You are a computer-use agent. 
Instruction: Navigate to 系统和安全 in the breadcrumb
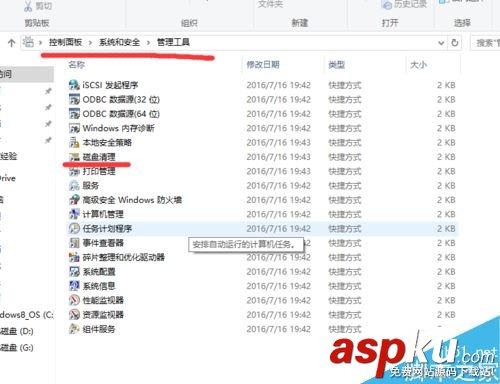(x=119, y=42)
